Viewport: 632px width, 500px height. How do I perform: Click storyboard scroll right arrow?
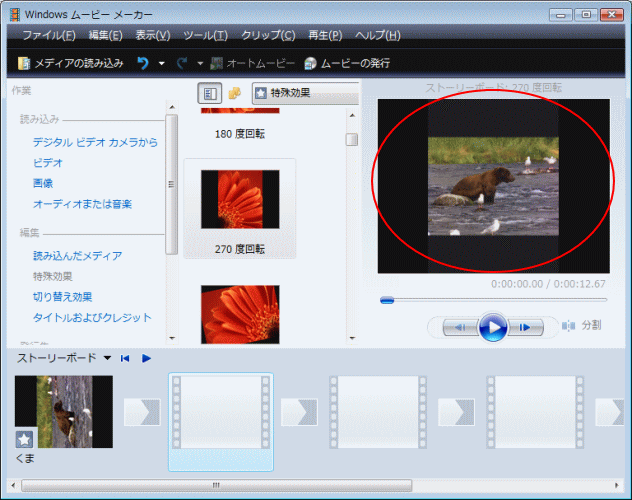click(x=617, y=485)
